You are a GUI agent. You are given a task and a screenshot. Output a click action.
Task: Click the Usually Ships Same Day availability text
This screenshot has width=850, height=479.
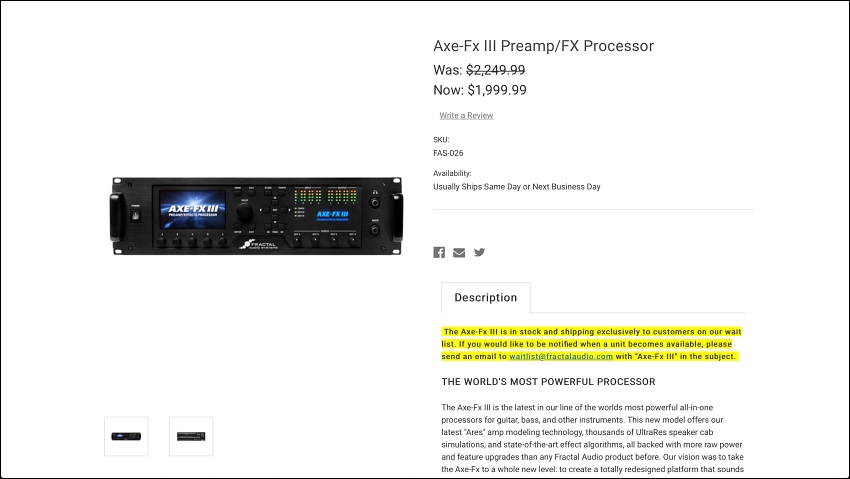click(517, 187)
